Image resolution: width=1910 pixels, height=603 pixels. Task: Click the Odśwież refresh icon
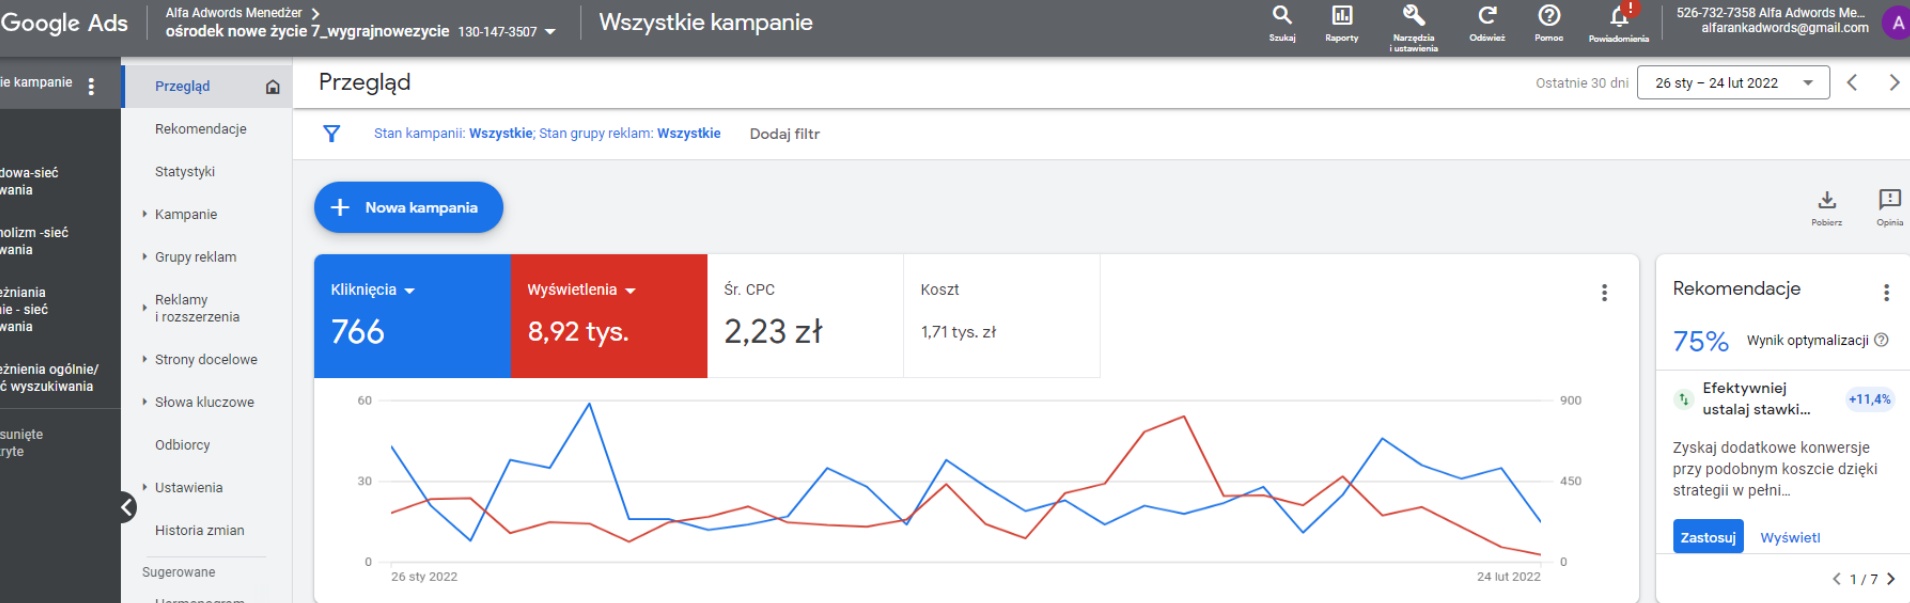click(1487, 17)
